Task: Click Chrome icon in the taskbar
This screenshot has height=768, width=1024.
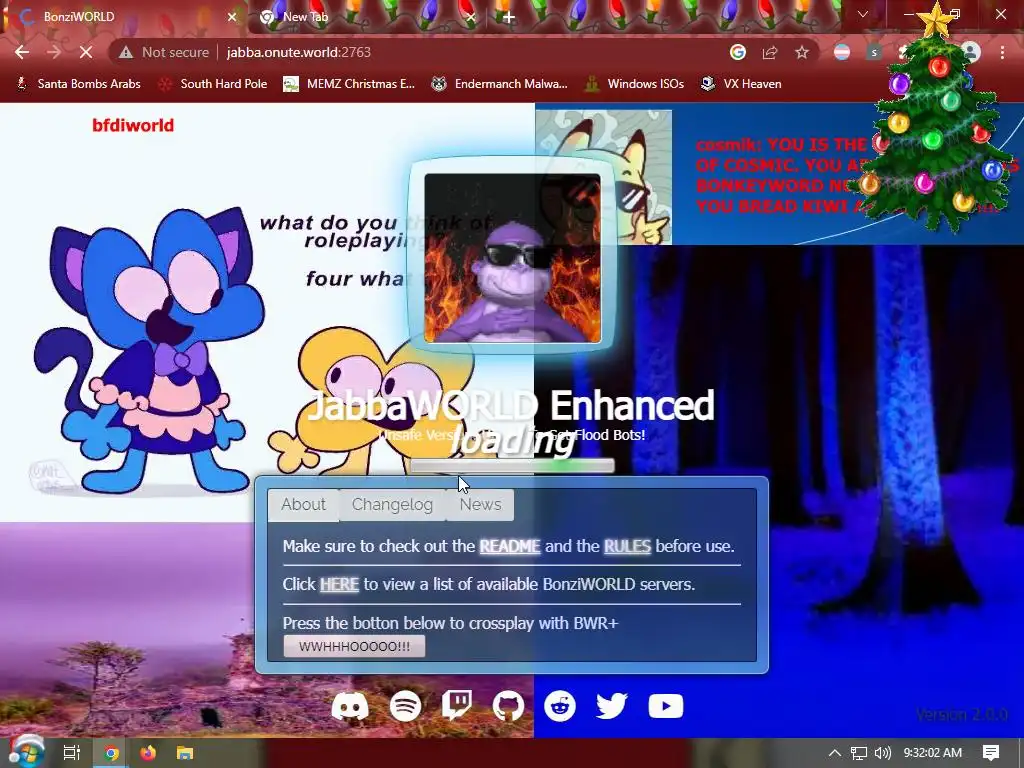Action: (x=112, y=753)
